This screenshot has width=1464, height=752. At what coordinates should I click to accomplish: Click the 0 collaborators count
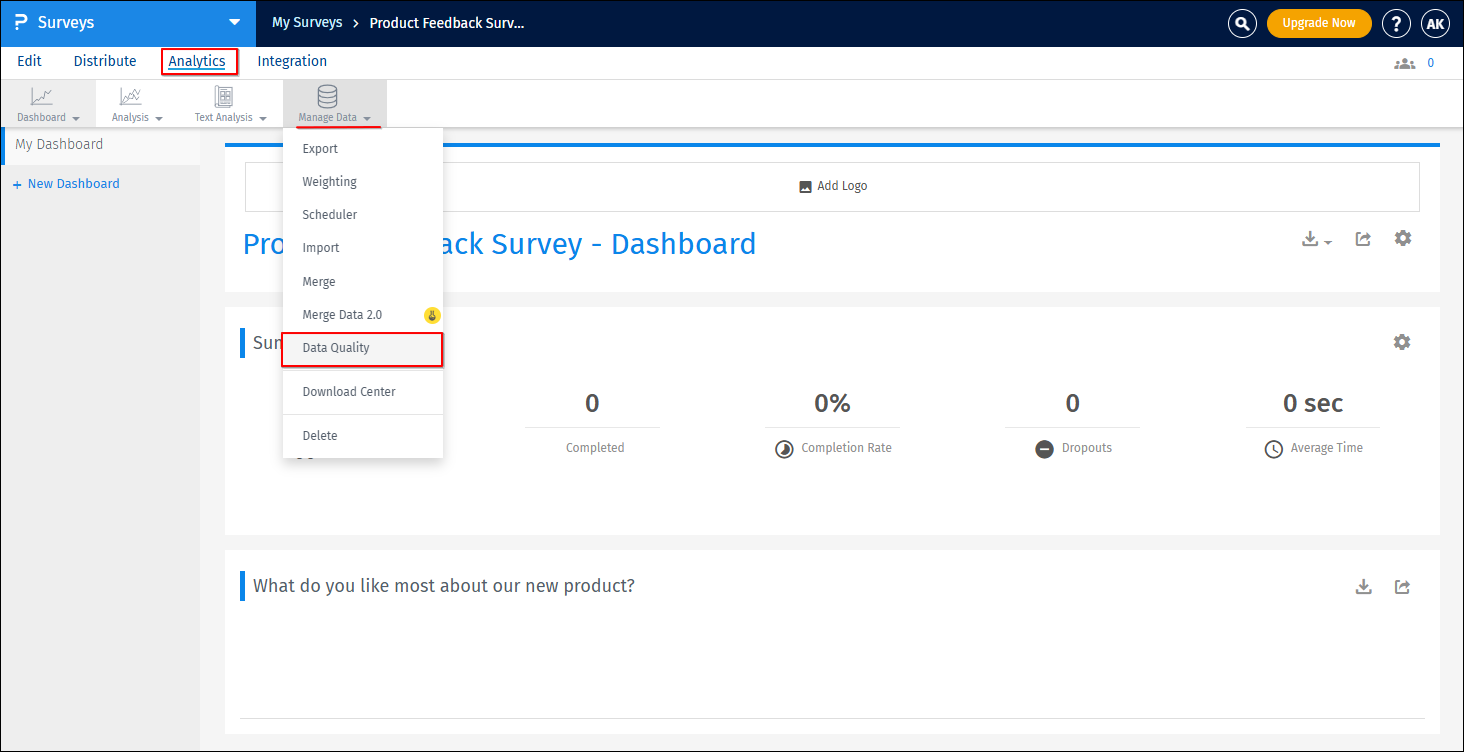[1430, 63]
